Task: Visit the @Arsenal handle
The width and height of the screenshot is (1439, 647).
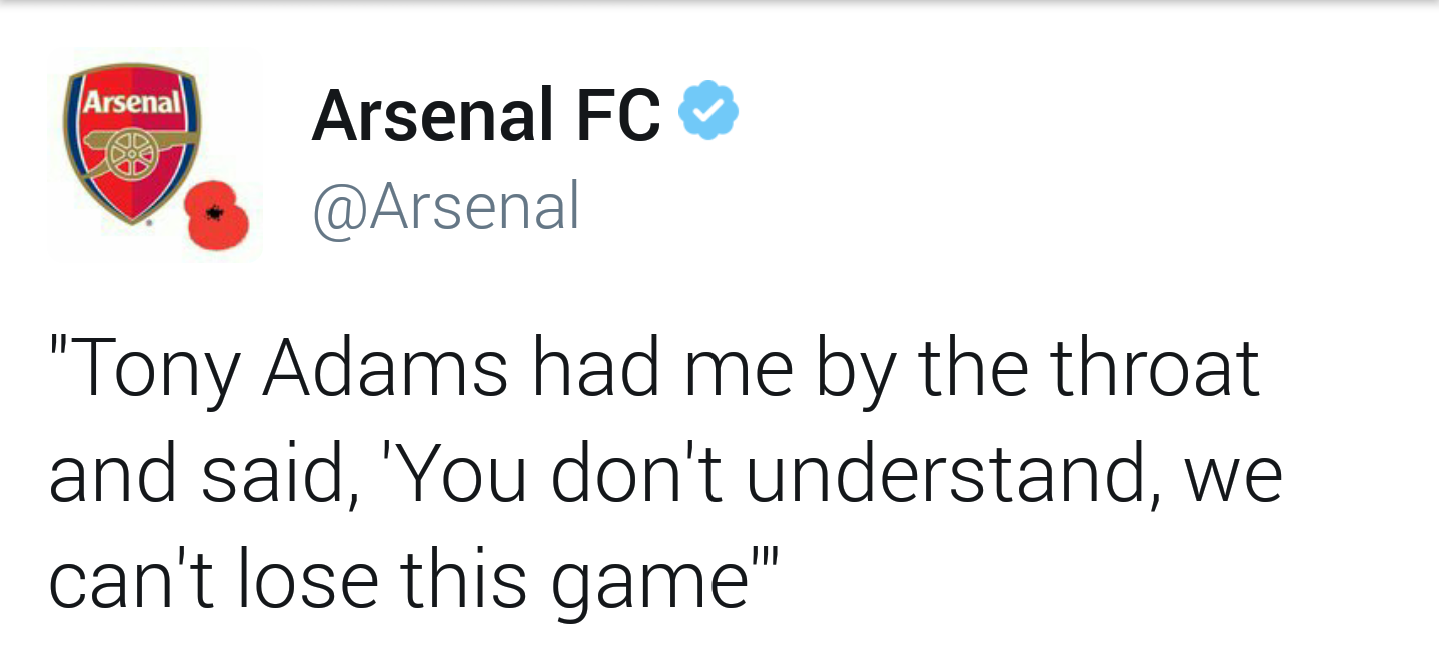Action: [x=446, y=208]
